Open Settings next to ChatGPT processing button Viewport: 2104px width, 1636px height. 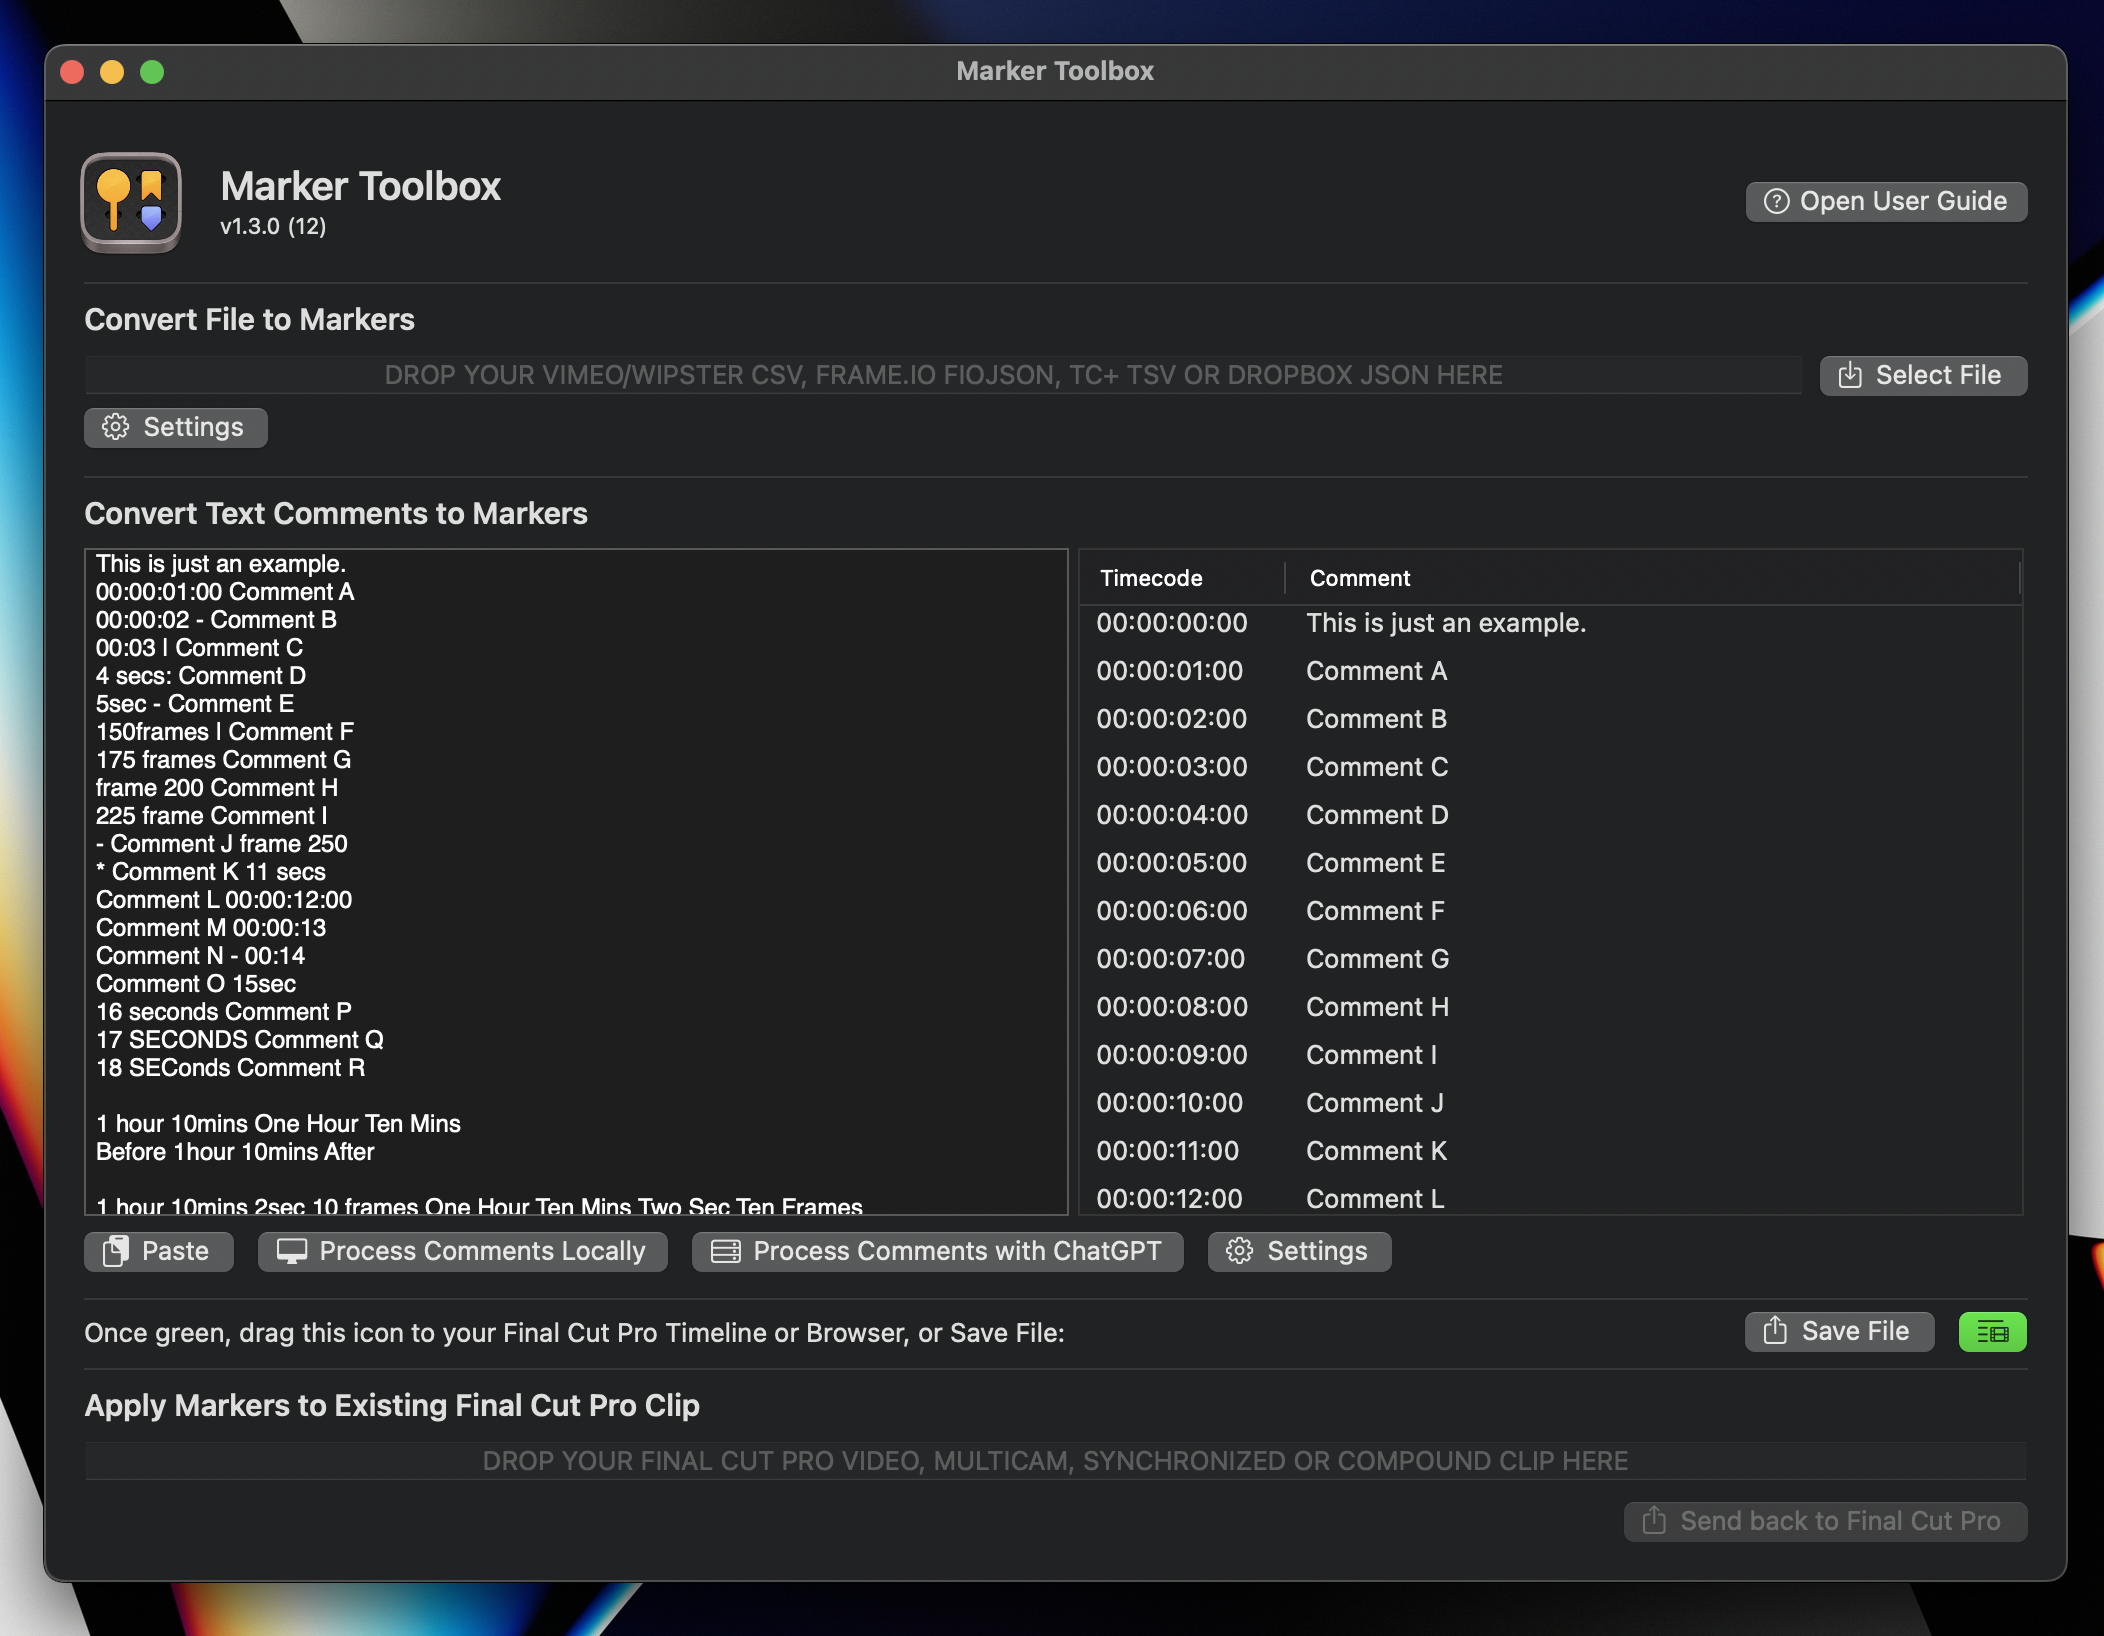click(x=1298, y=1251)
